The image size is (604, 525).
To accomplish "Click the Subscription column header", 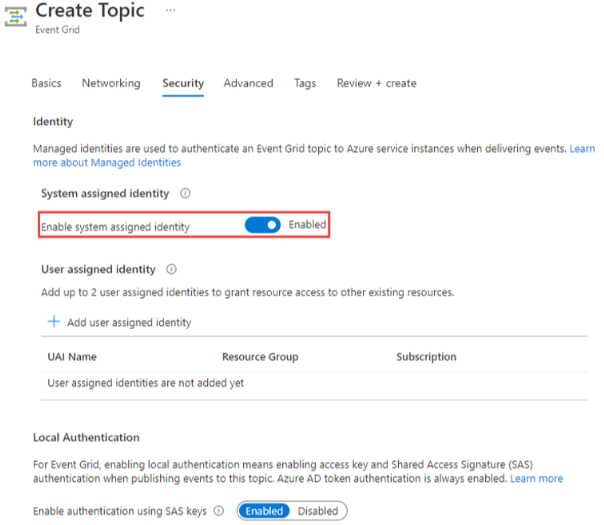I will (426, 357).
